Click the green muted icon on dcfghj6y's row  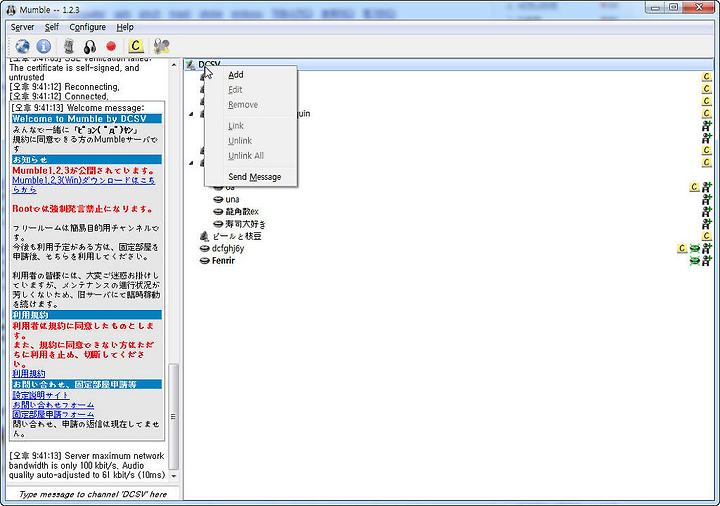pos(695,248)
